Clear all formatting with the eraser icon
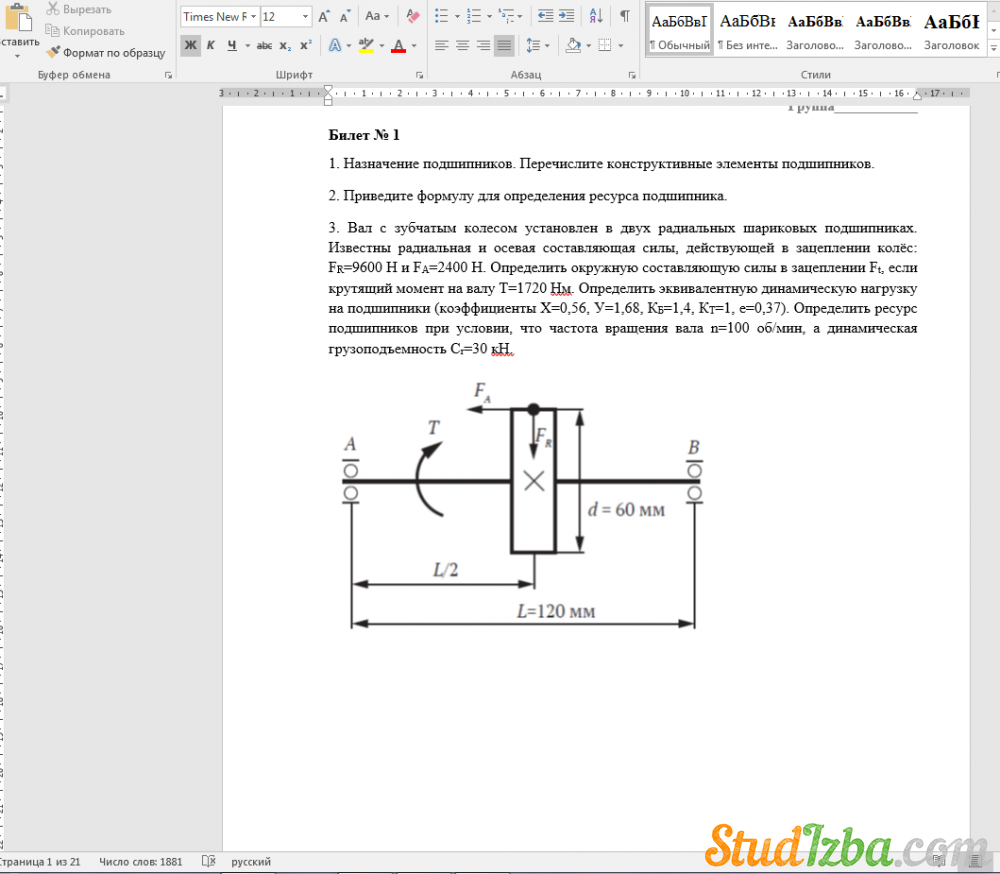 (412, 16)
